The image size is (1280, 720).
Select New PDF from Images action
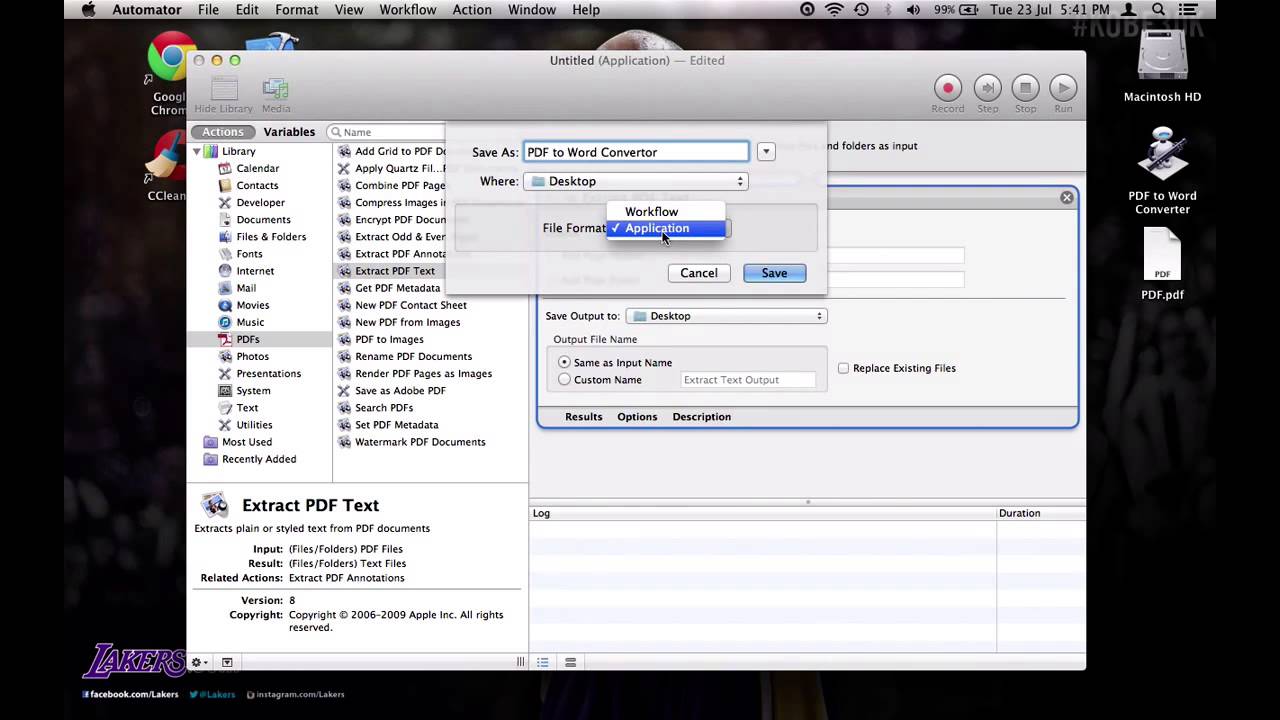(x=408, y=322)
